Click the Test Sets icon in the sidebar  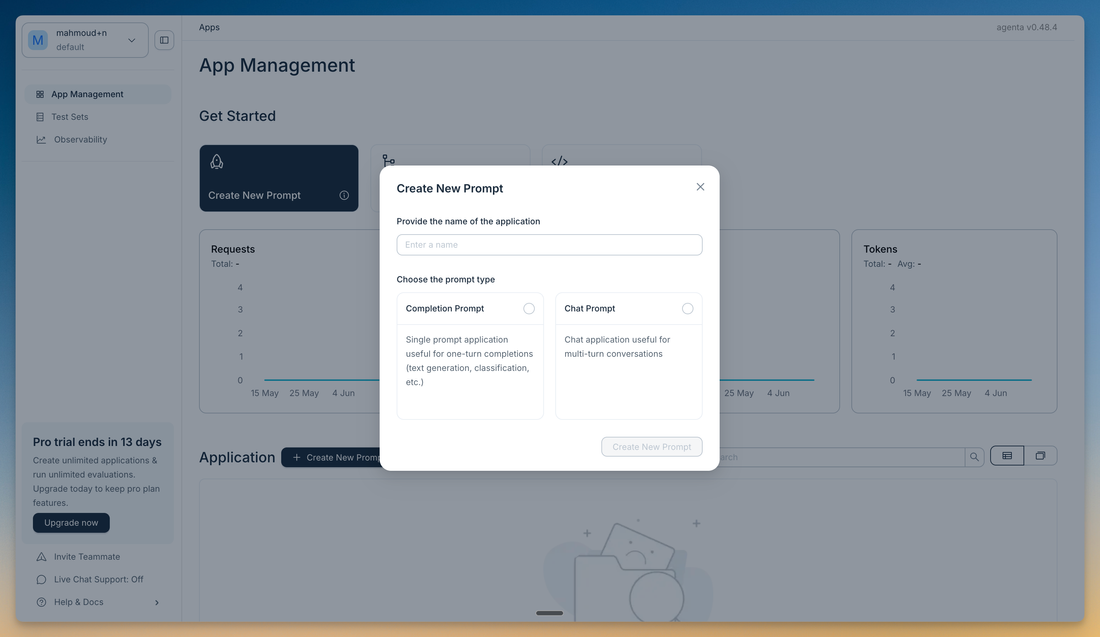[x=39, y=116]
